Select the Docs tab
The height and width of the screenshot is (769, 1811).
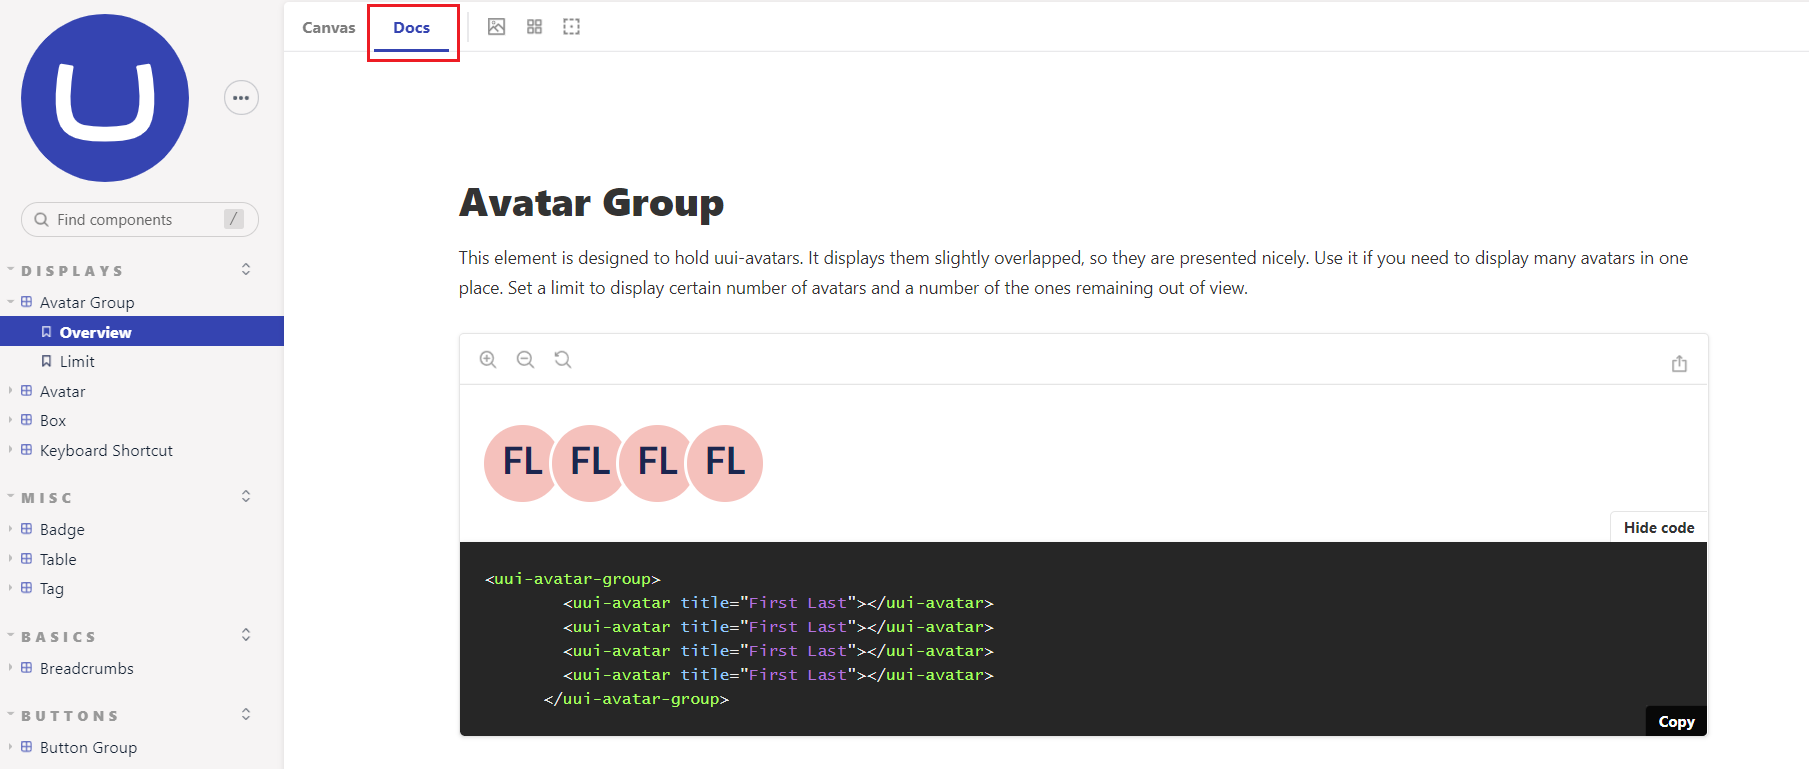click(411, 28)
